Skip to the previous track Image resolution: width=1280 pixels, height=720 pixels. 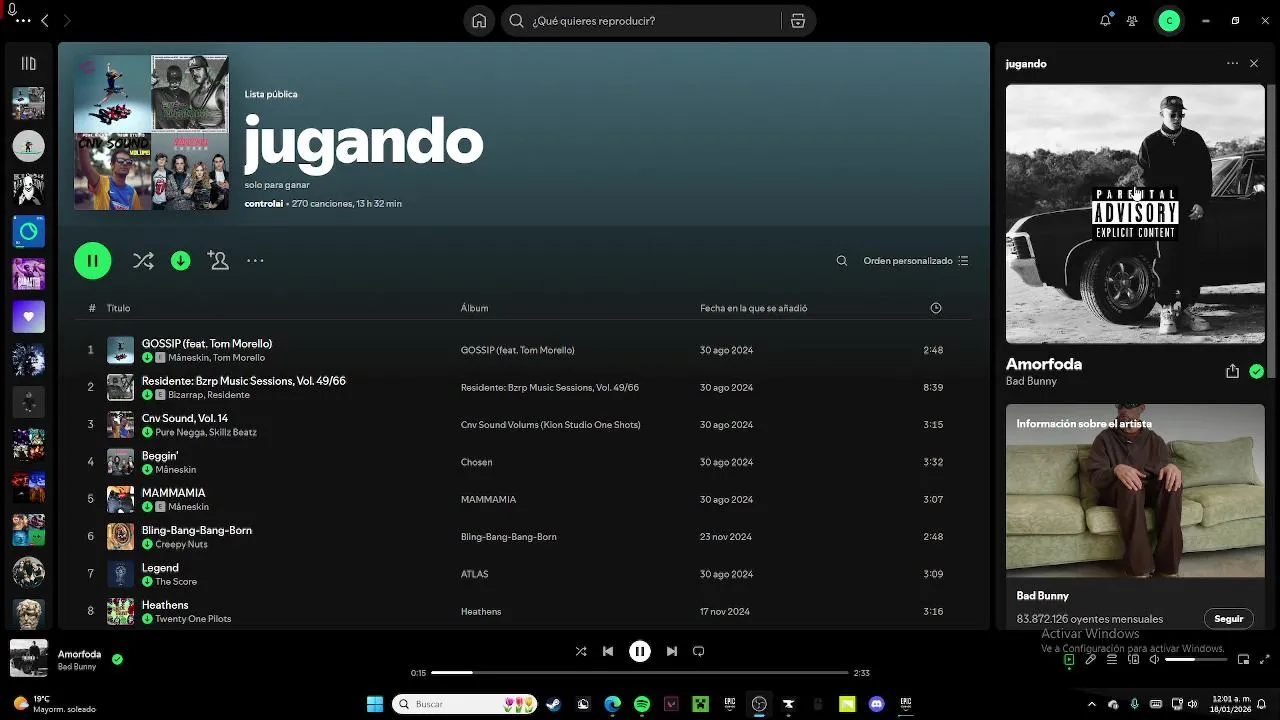(608, 651)
